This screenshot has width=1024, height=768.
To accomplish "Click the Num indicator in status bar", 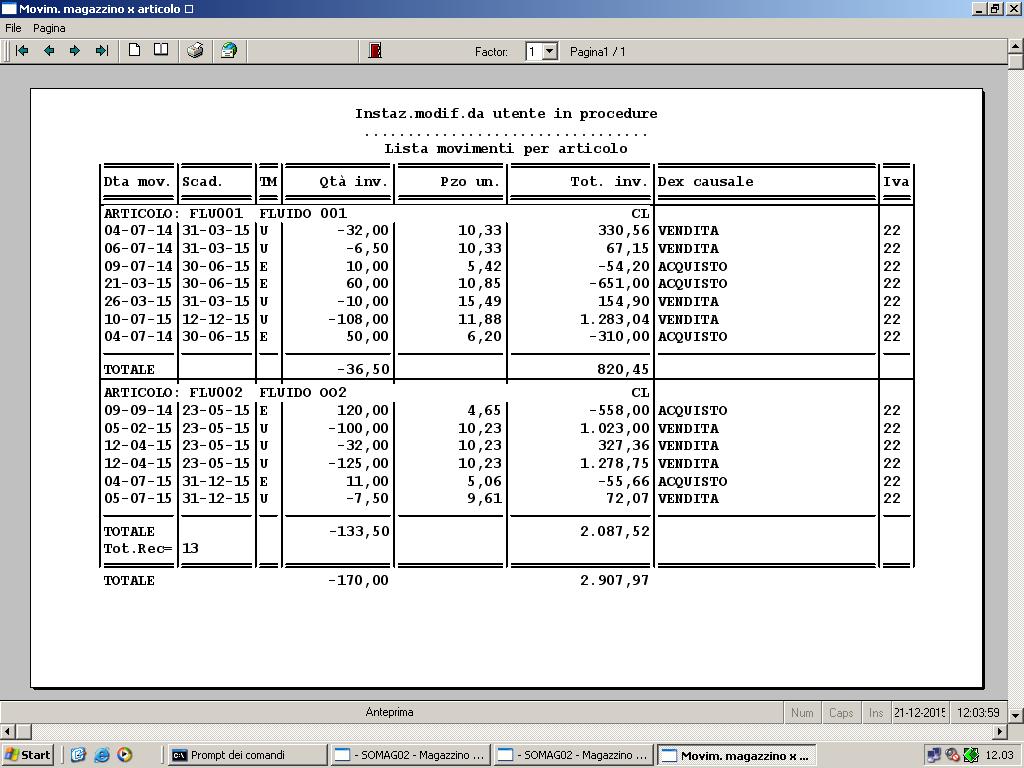I will [802, 712].
